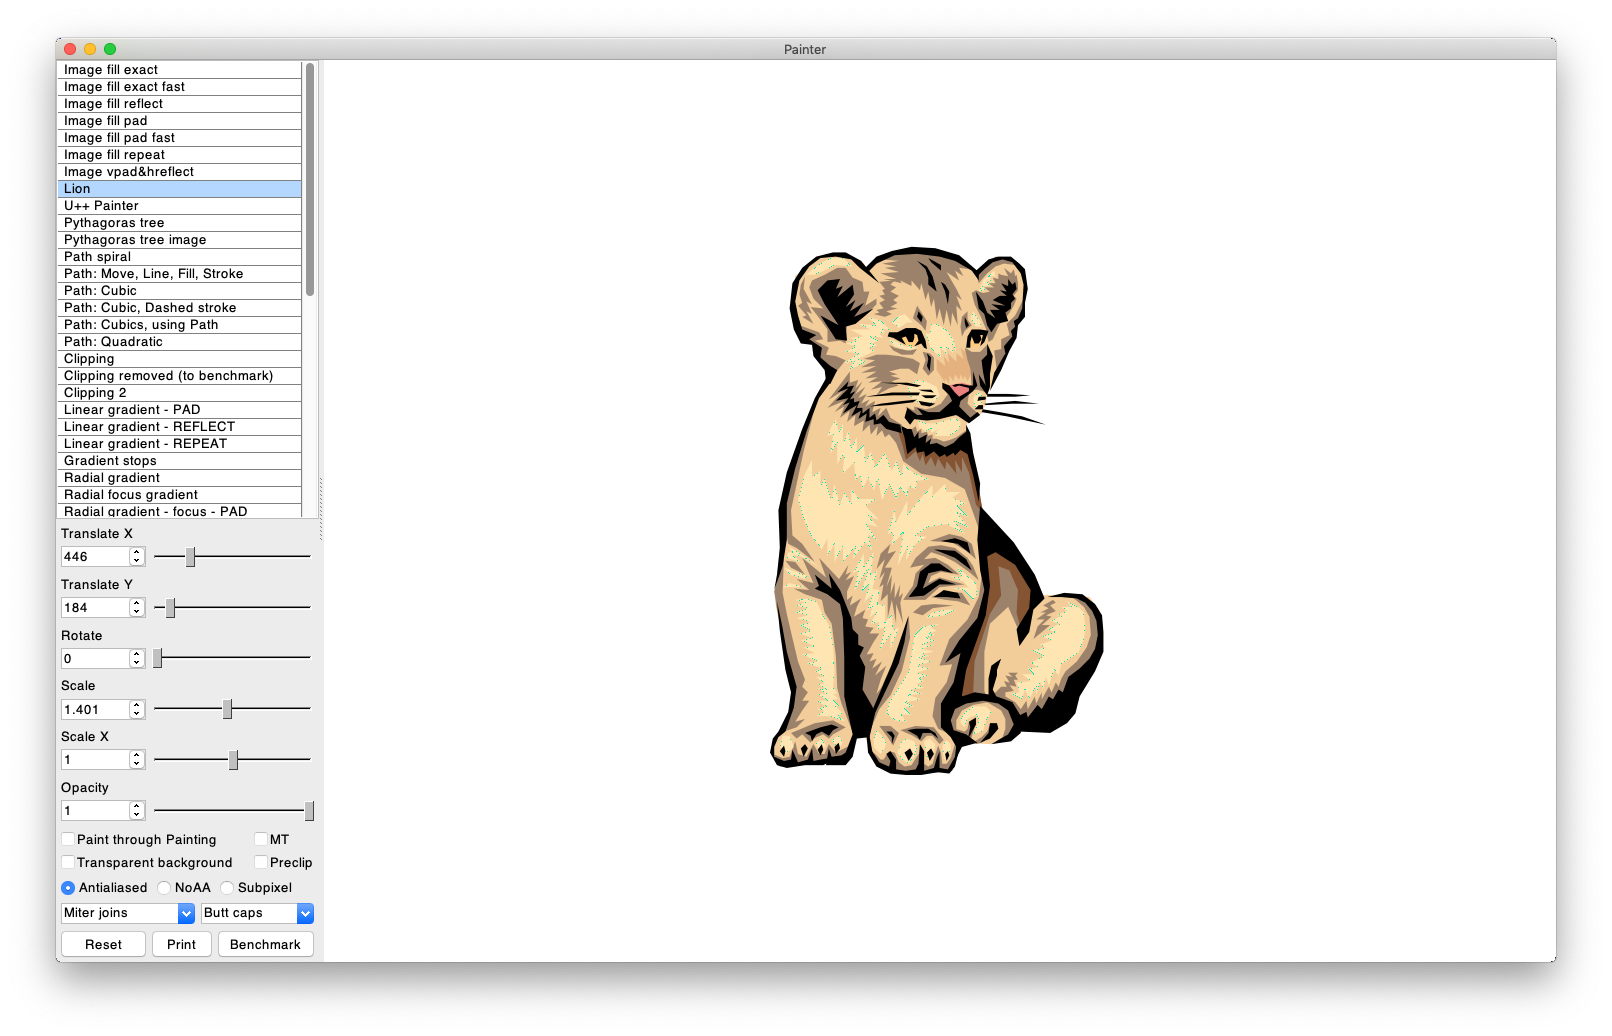This screenshot has height=1036, width=1612.
Task: Click the Opacity slider handle
Action: pos(309,811)
